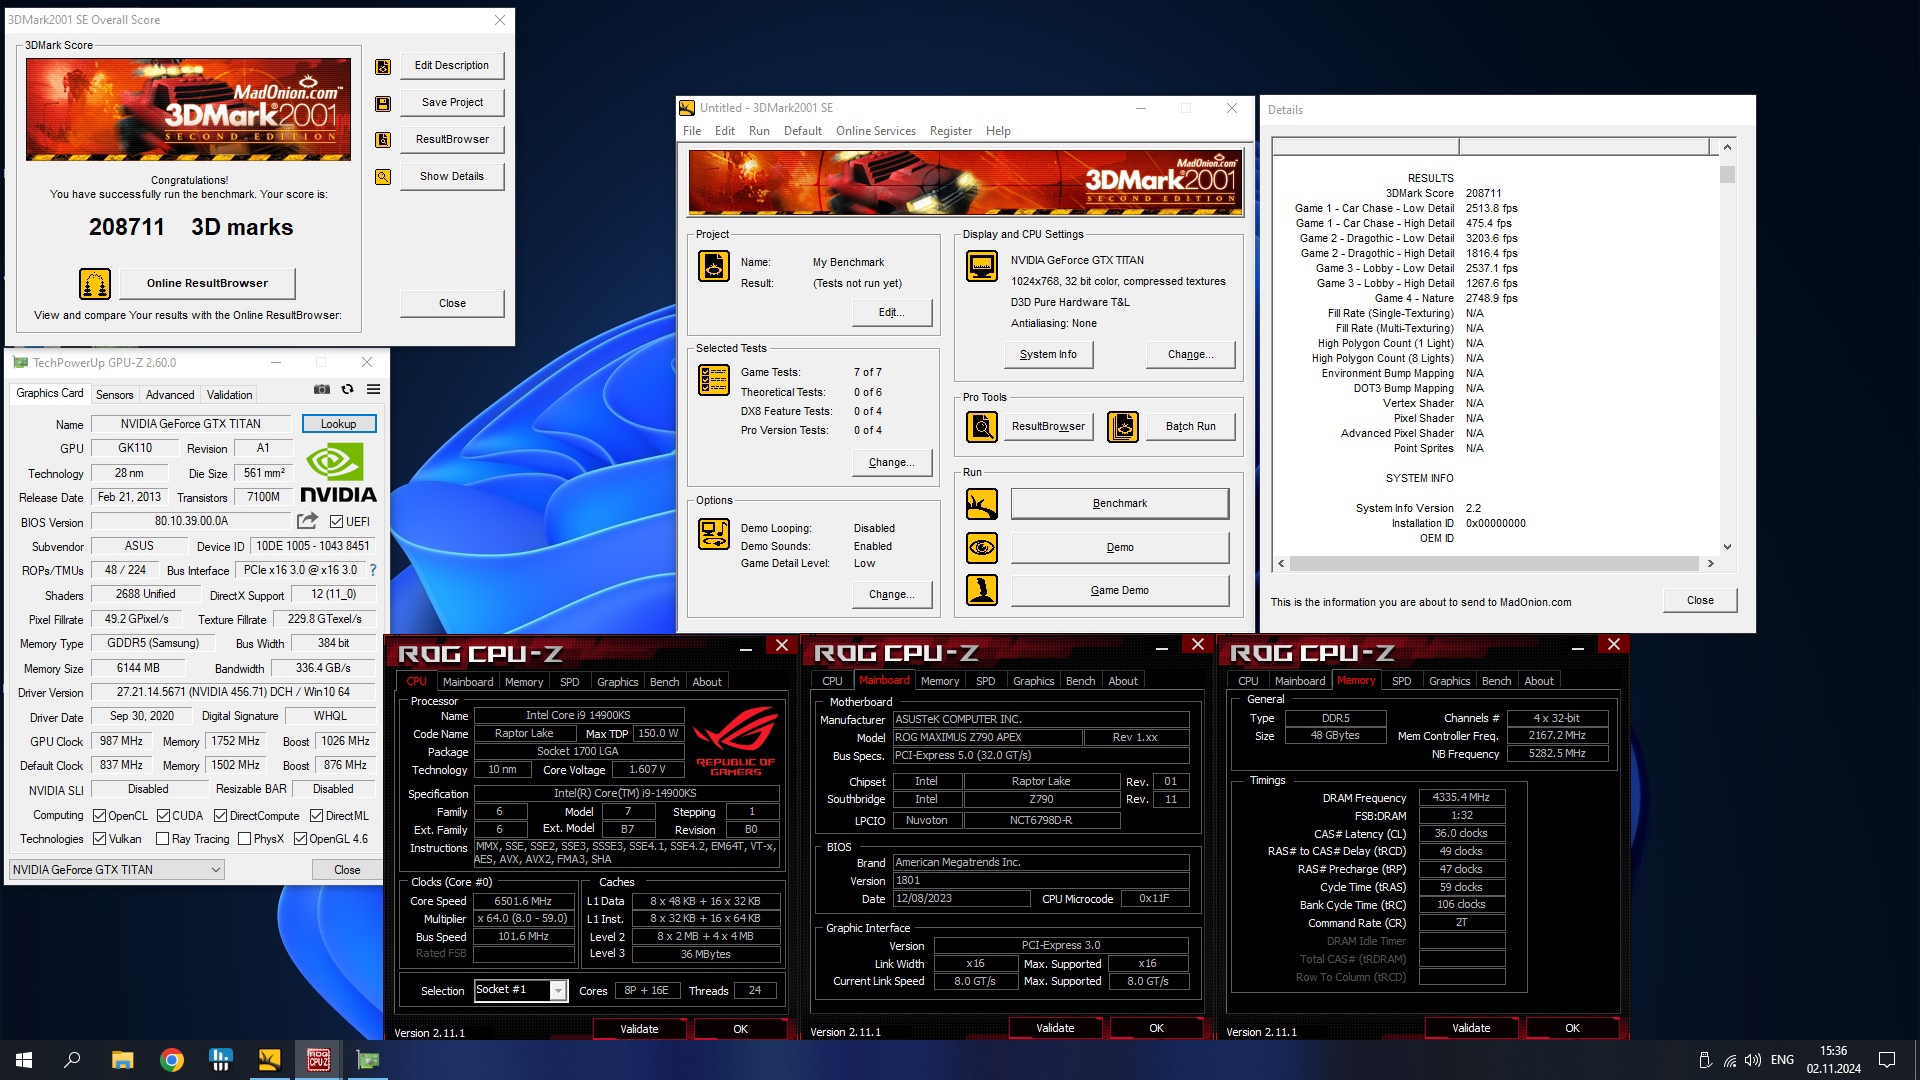Open the SPD tab in the first CPU-Z window
1920x1080 pixels.
pyautogui.click(x=569, y=682)
